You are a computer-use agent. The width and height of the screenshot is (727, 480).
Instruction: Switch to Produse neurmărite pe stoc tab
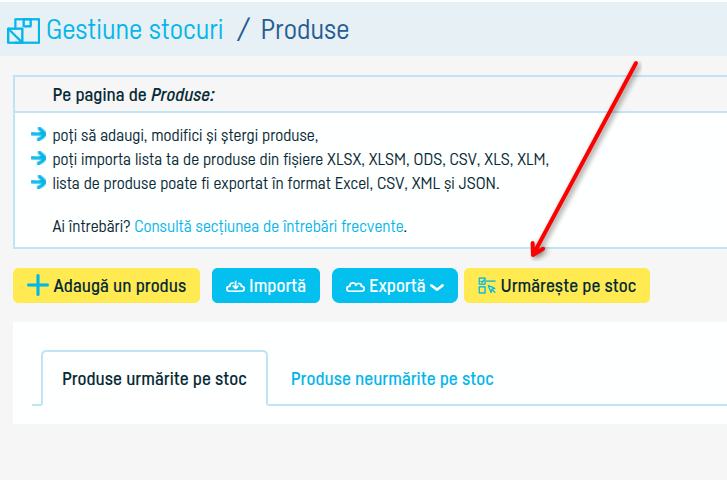(392, 379)
